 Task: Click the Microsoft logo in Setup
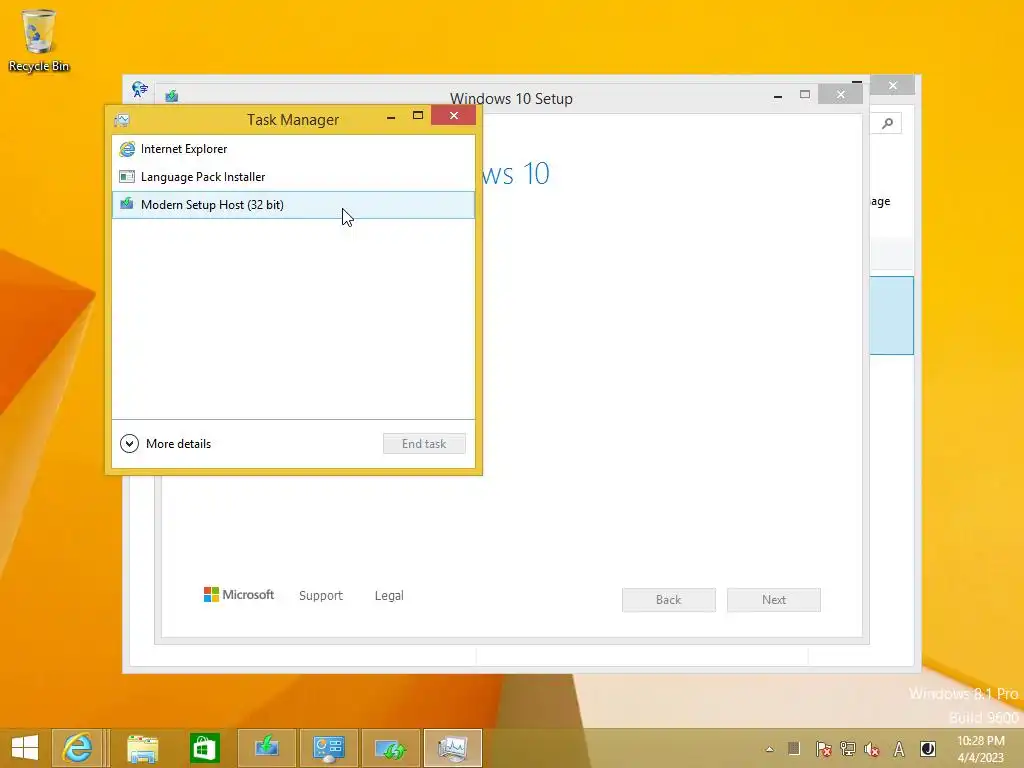(x=239, y=595)
